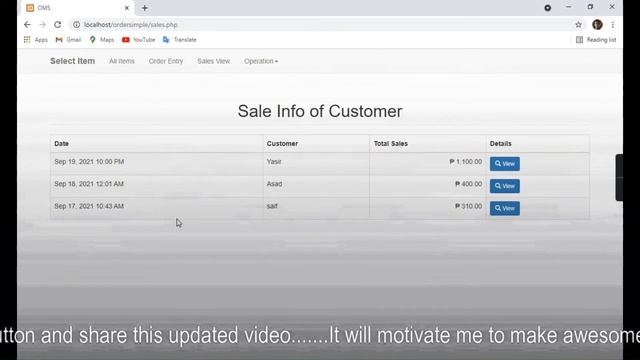Viewport: 640px width, 360px height.
Task: Click the Customer column header
Action: [x=282, y=144]
